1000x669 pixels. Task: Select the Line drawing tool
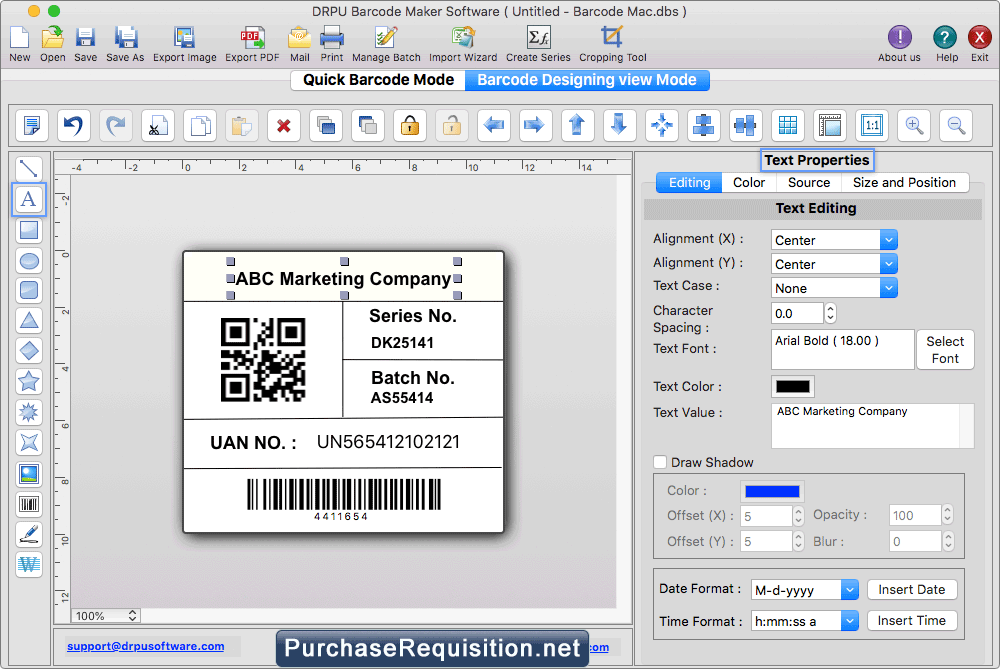click(29, 168)
